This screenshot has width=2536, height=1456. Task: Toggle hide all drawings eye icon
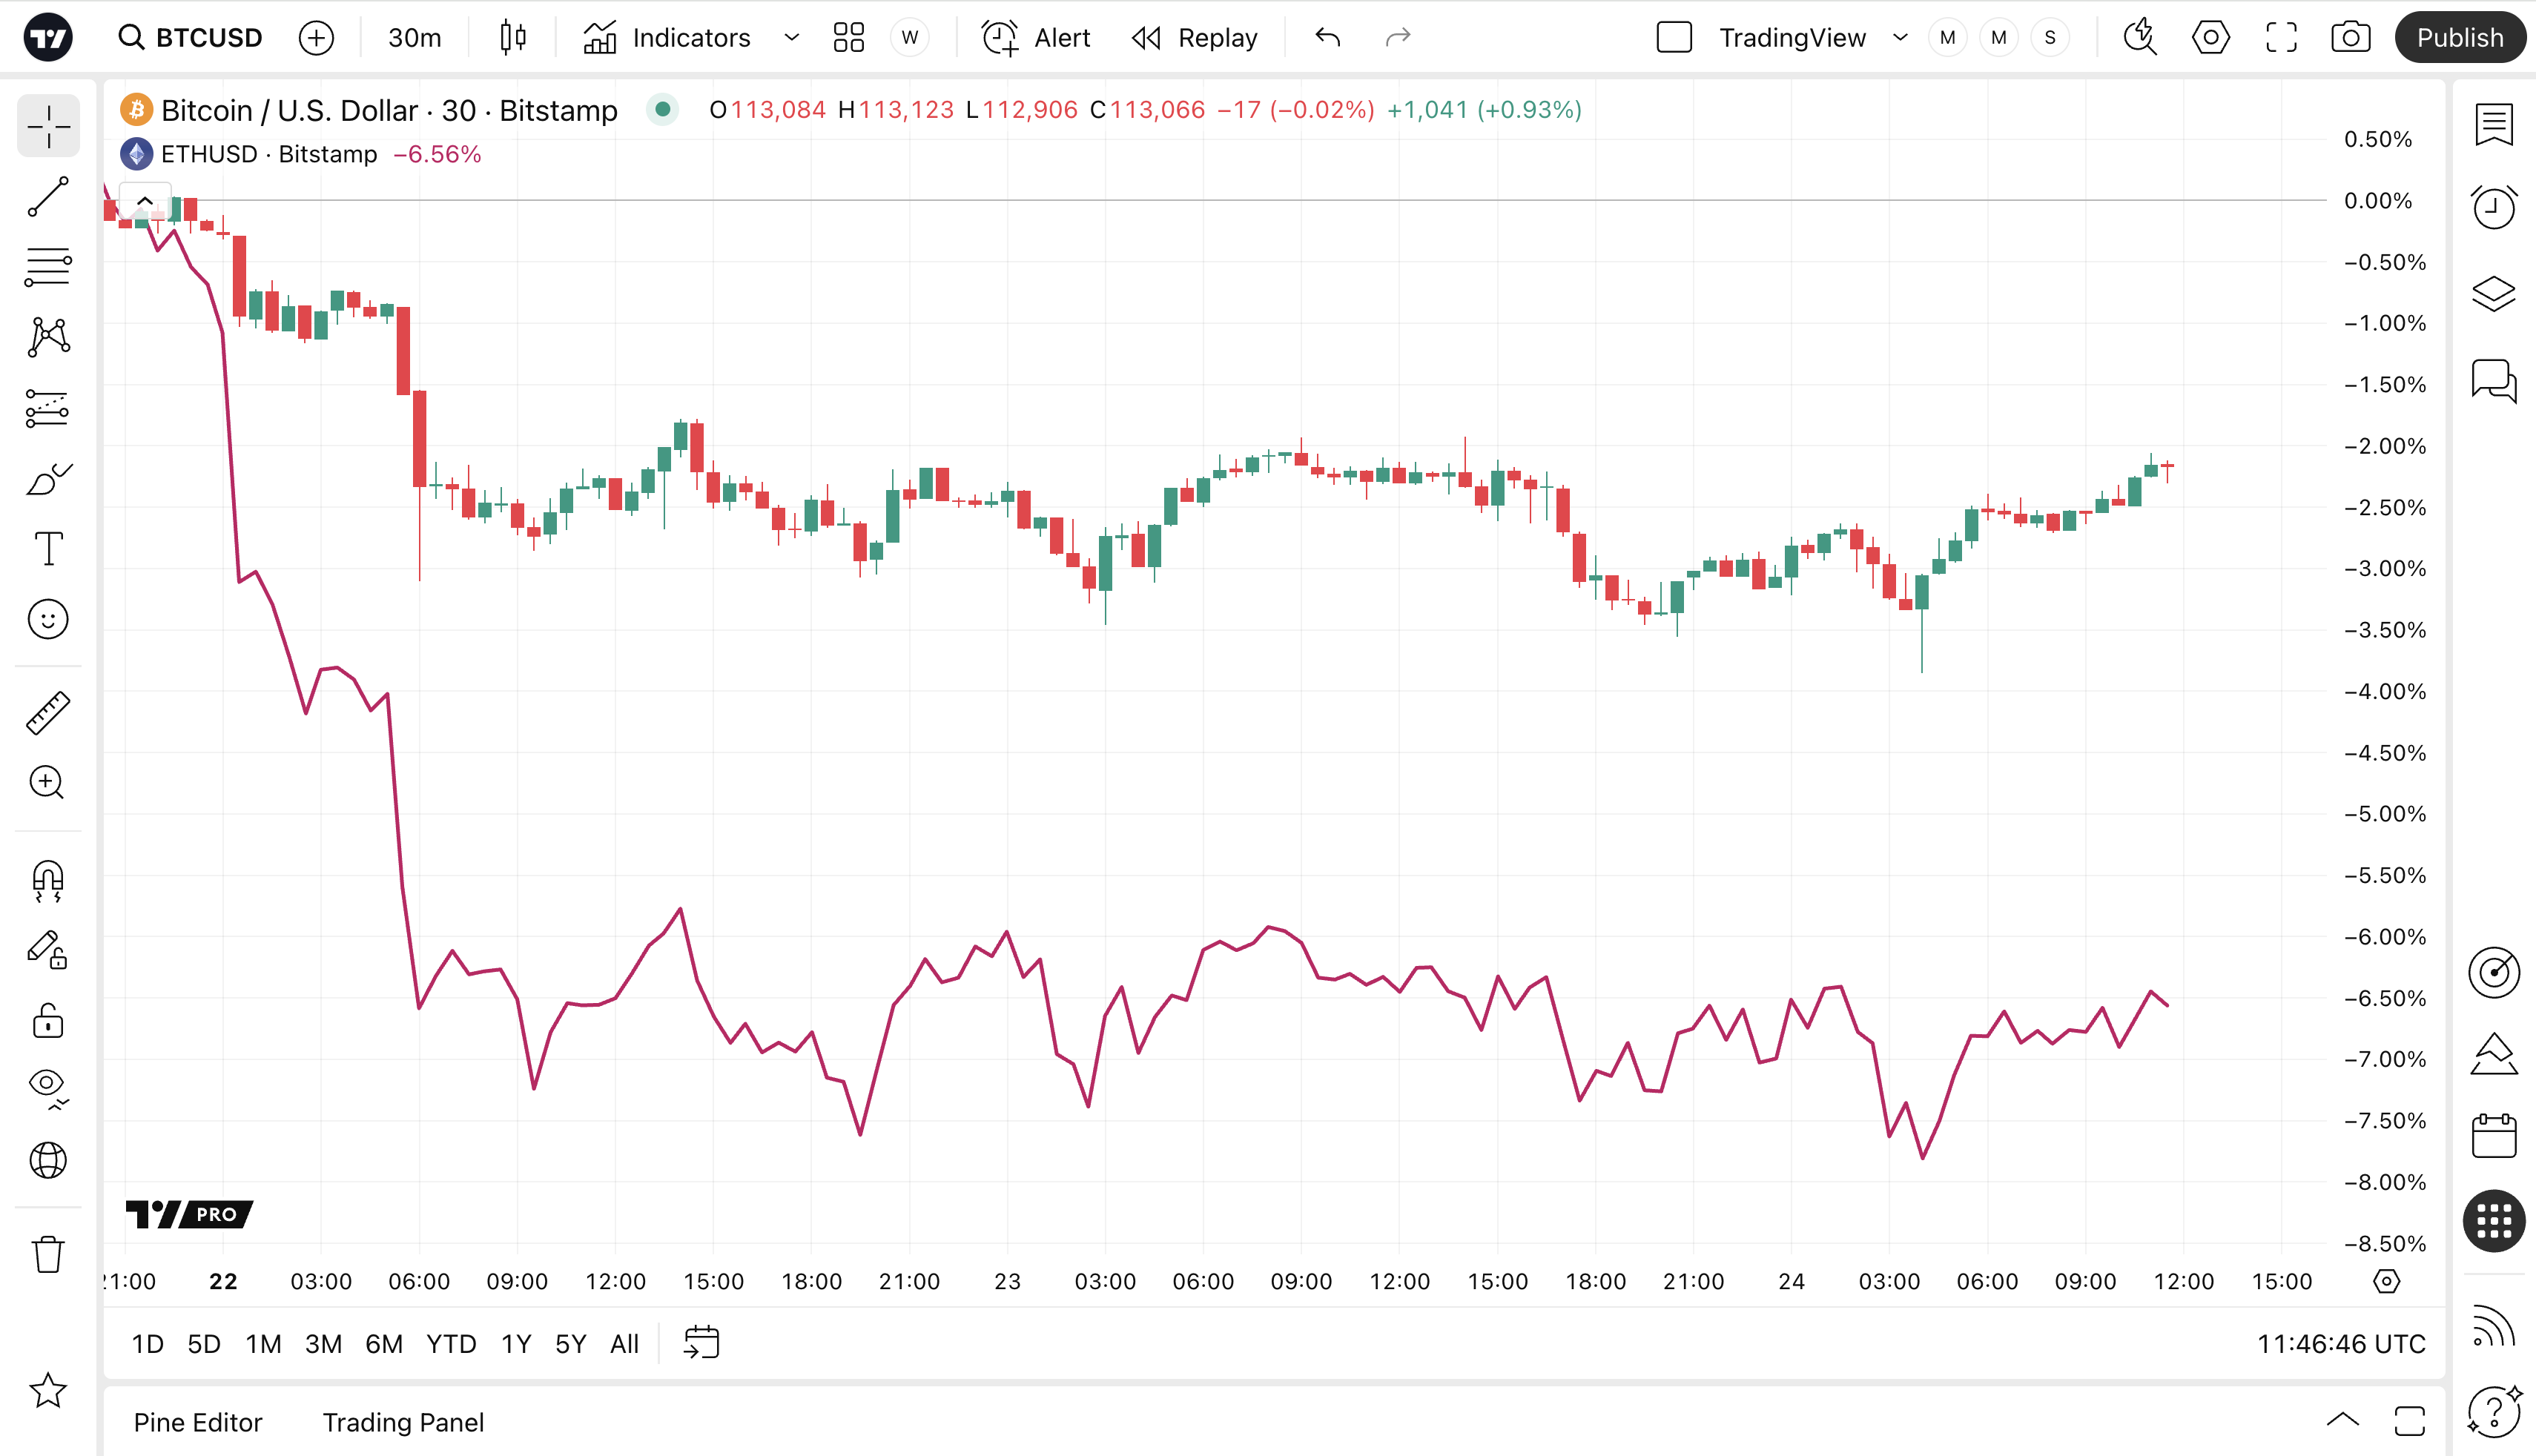pyautogui.click(x=48, y=1086)
